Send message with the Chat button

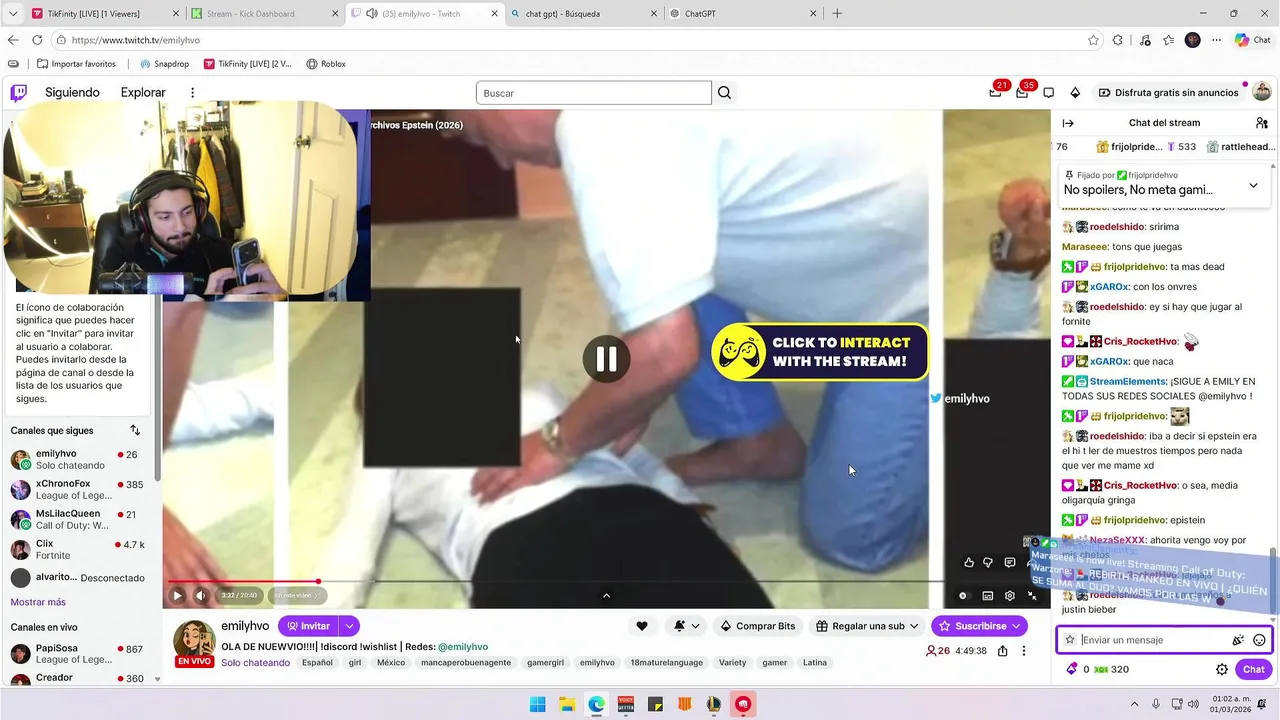(1254, 670)
